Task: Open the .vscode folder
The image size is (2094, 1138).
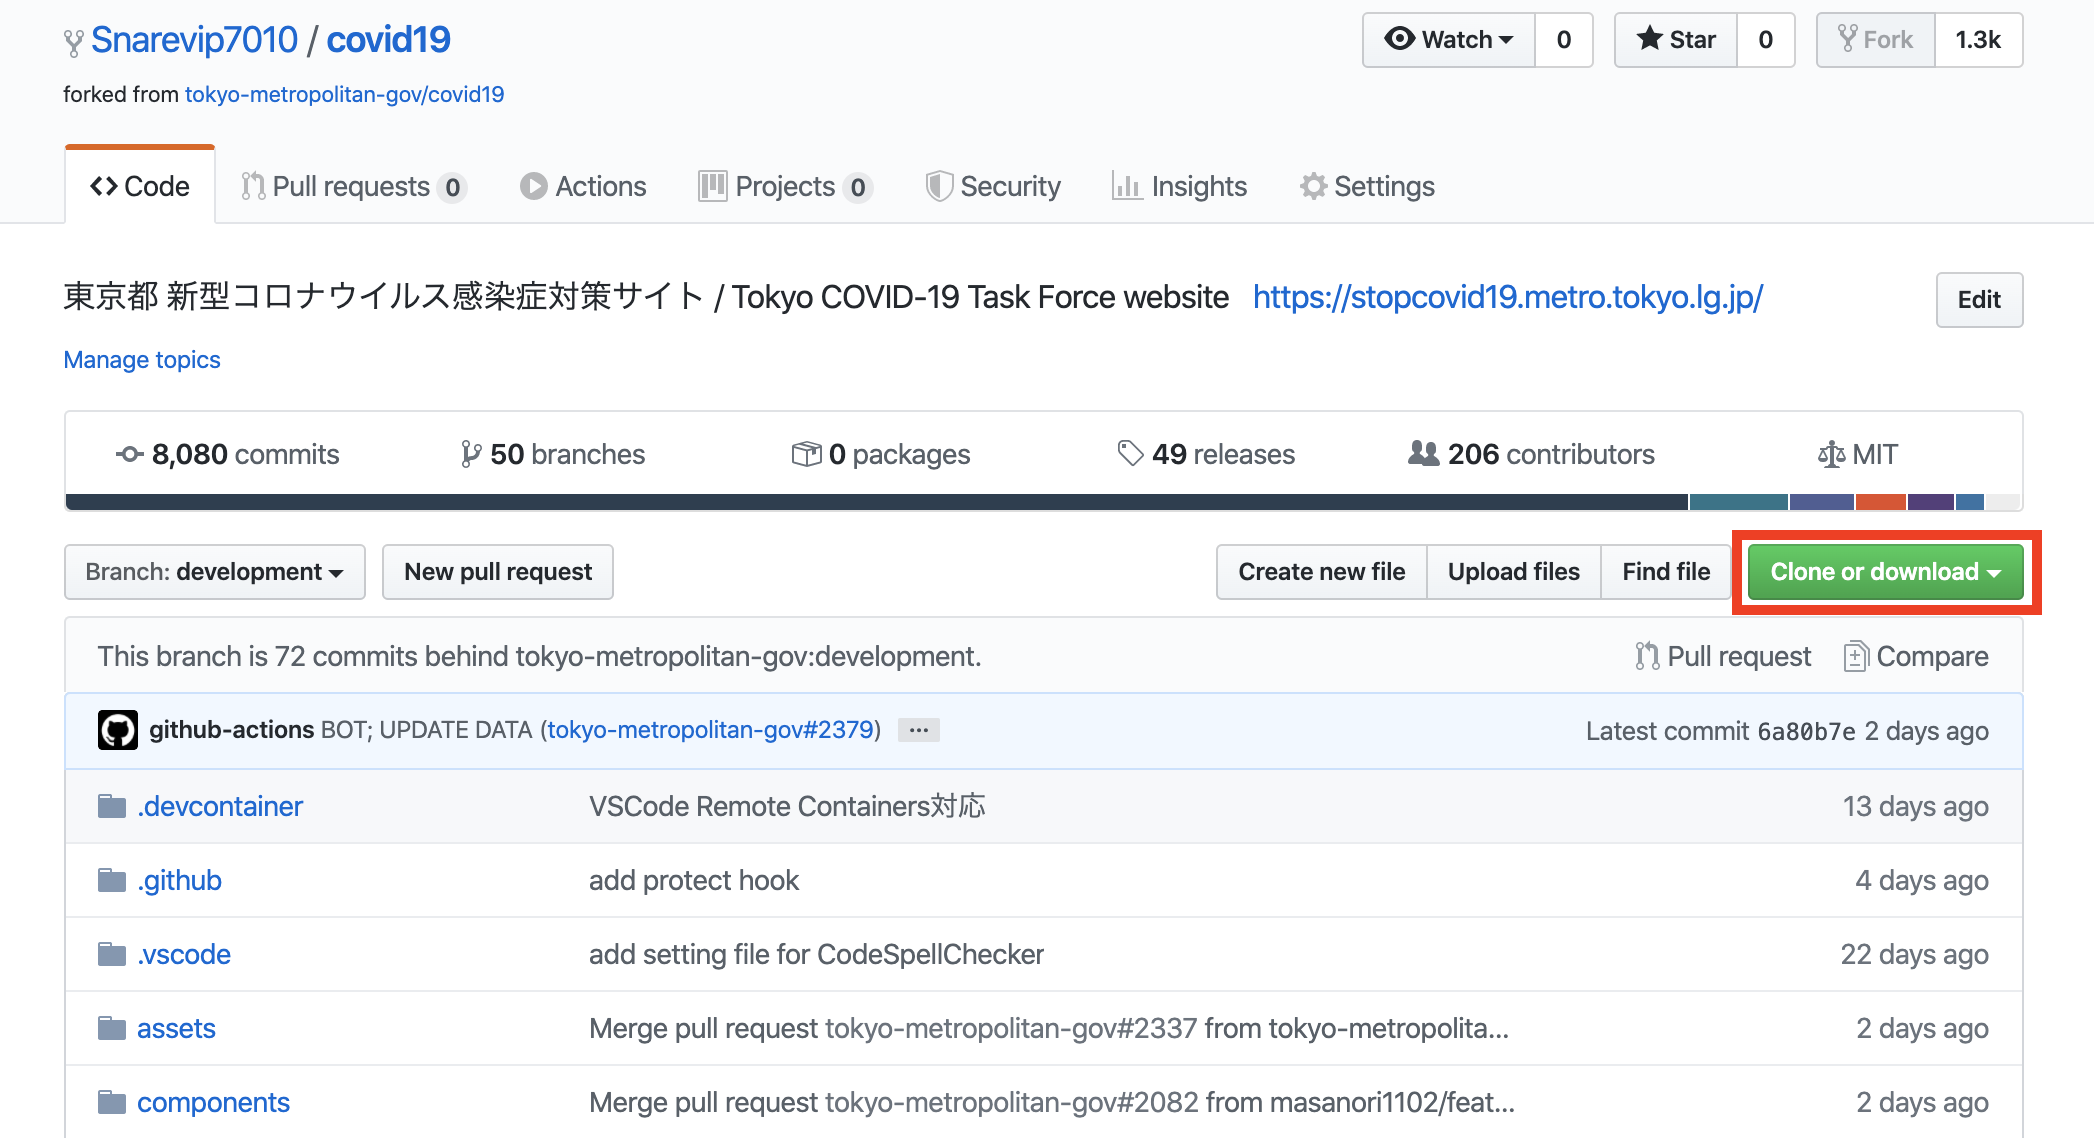Action: point(184,954)
